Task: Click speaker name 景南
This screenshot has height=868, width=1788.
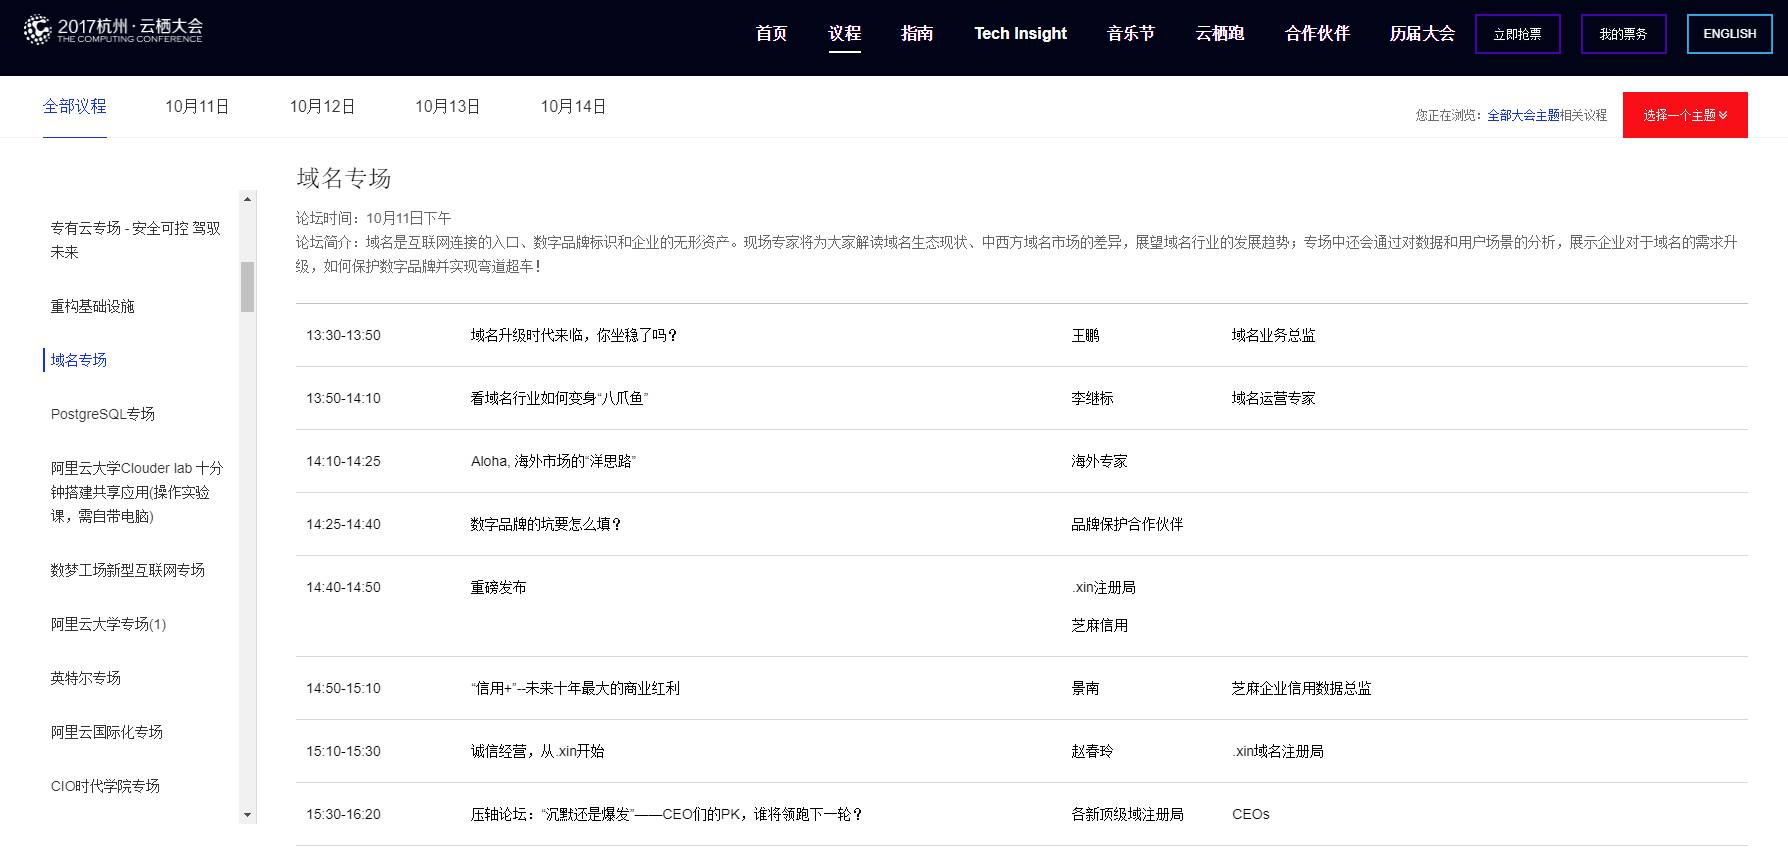Action: click(1086, 688)
